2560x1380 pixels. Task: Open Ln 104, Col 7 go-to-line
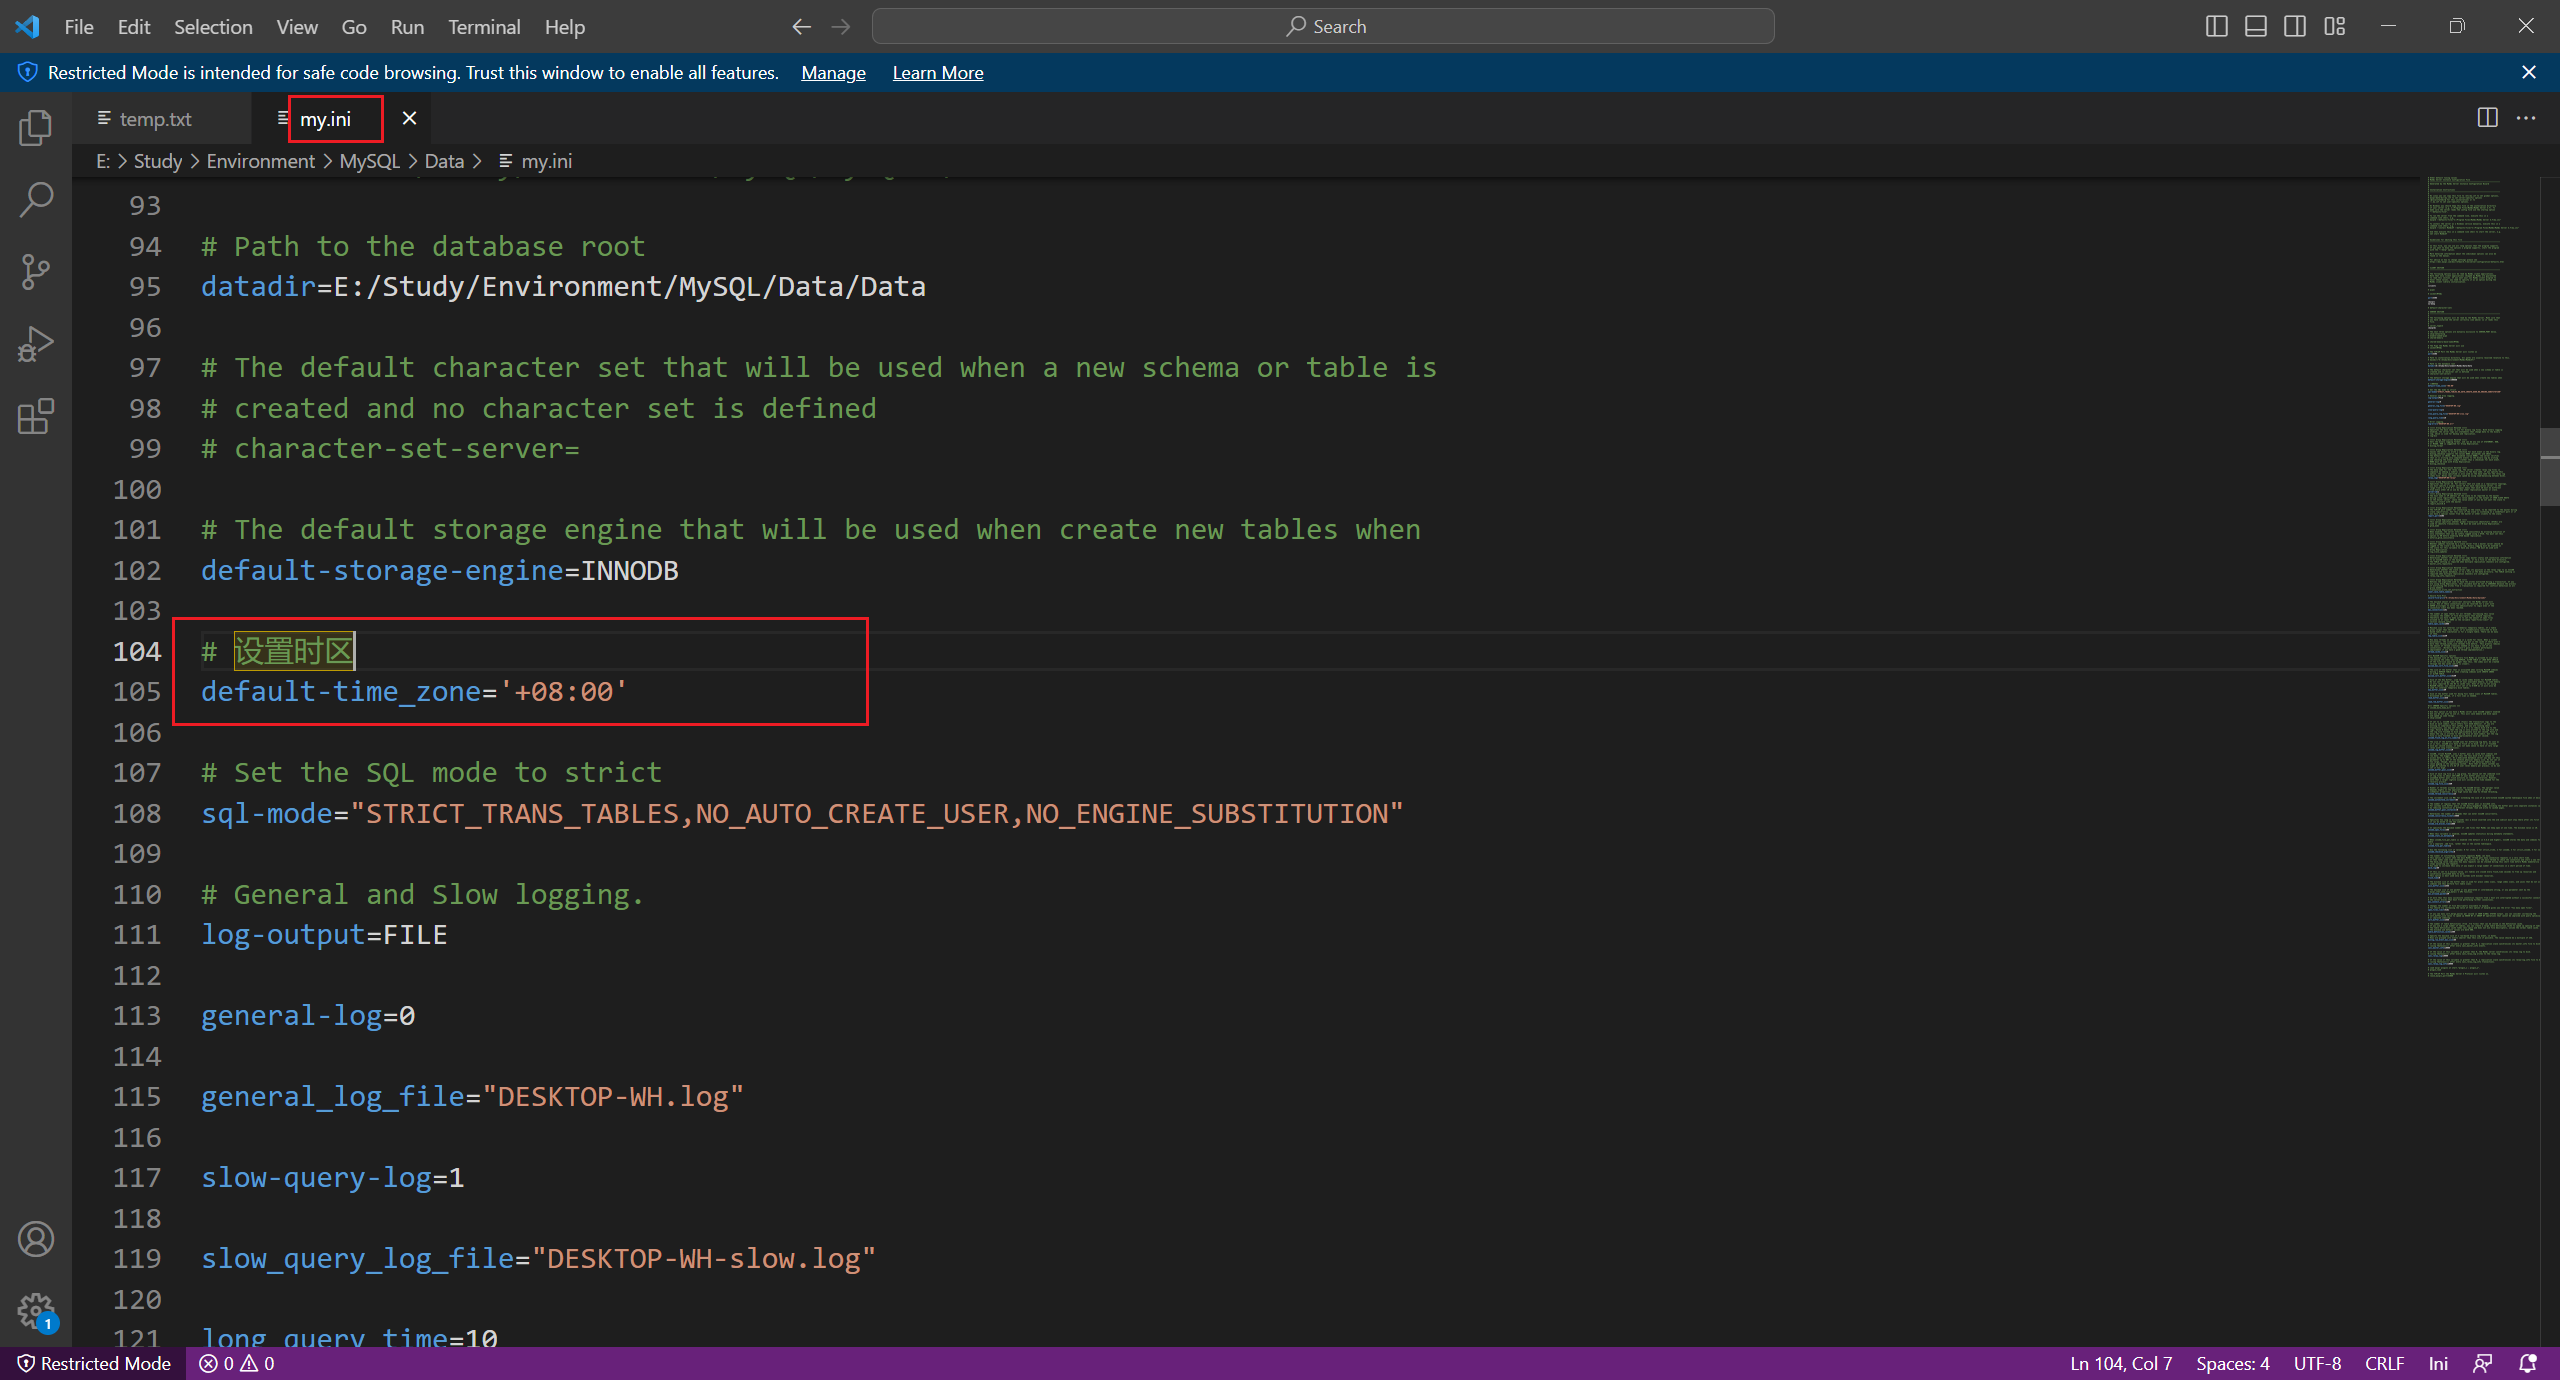tap(2121, 1363)
